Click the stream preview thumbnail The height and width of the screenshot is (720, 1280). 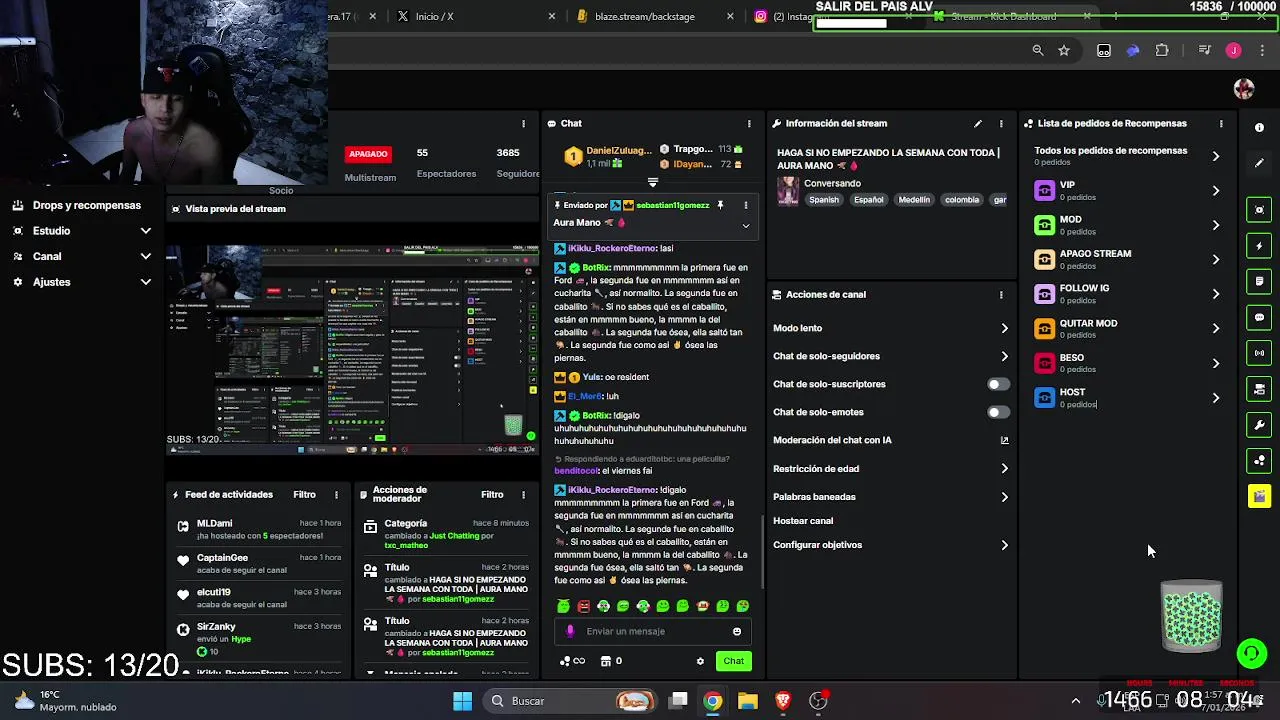[x=352, y=349]
